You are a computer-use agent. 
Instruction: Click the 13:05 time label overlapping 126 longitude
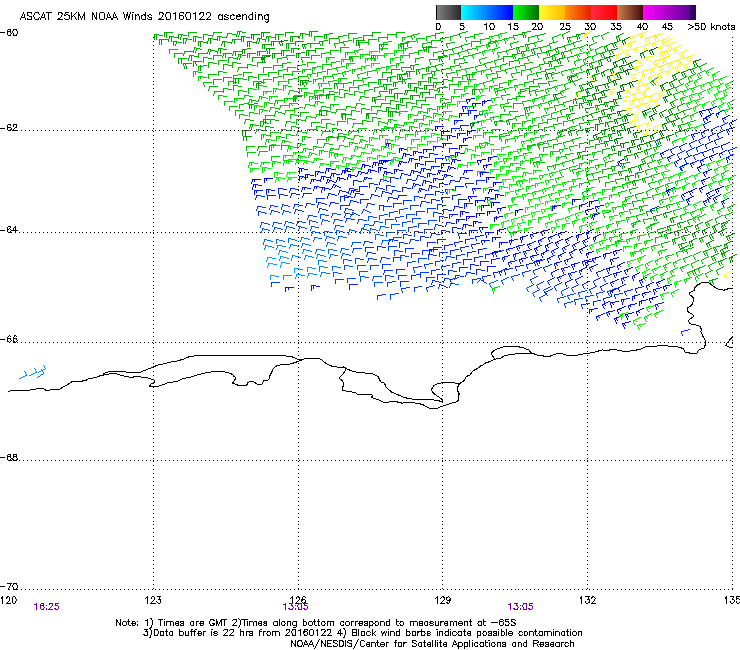(x=295, y=607)
